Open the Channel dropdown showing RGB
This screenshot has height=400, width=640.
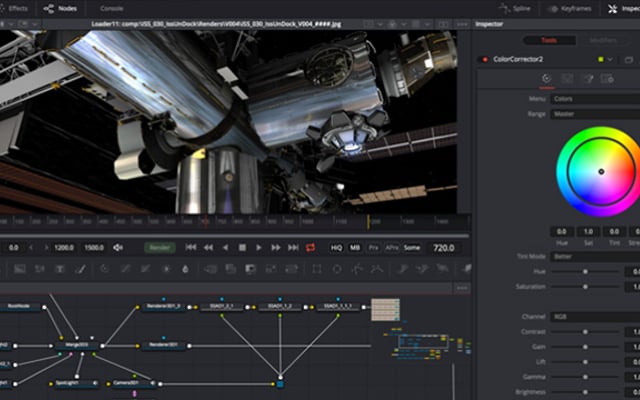coord(595,316)
